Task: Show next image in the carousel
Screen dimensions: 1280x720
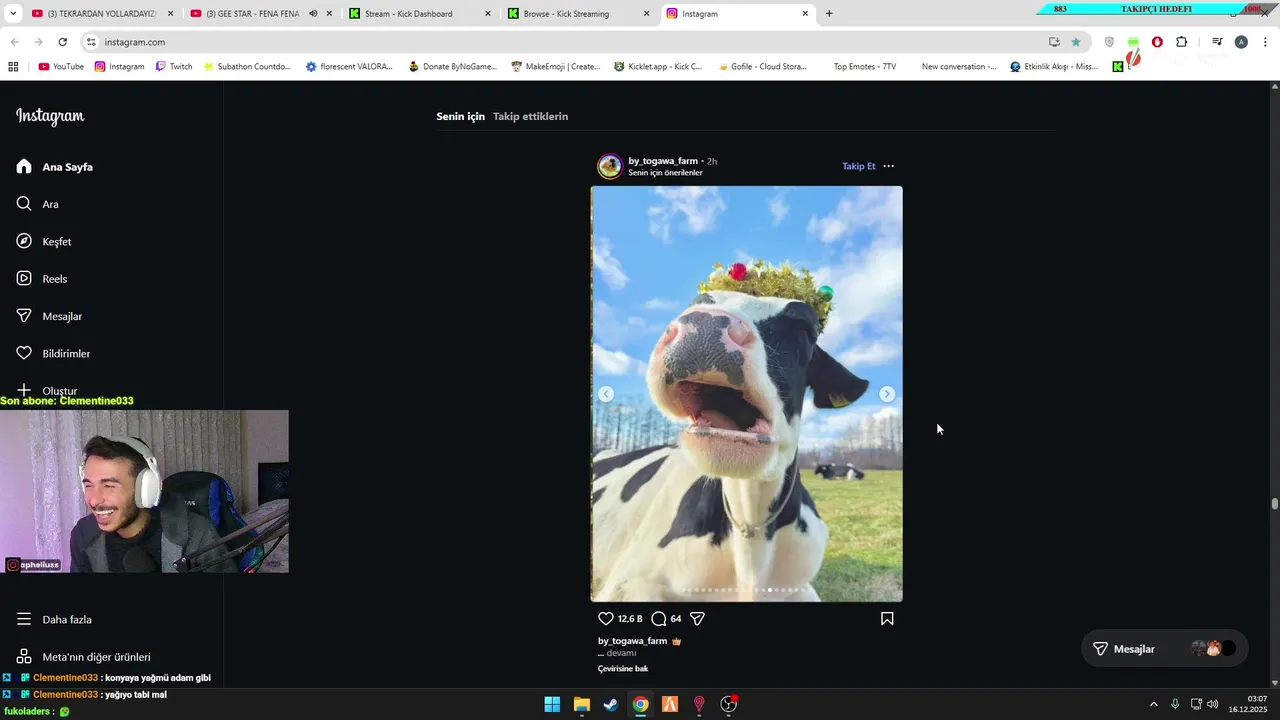Action: tap(887, 394)
